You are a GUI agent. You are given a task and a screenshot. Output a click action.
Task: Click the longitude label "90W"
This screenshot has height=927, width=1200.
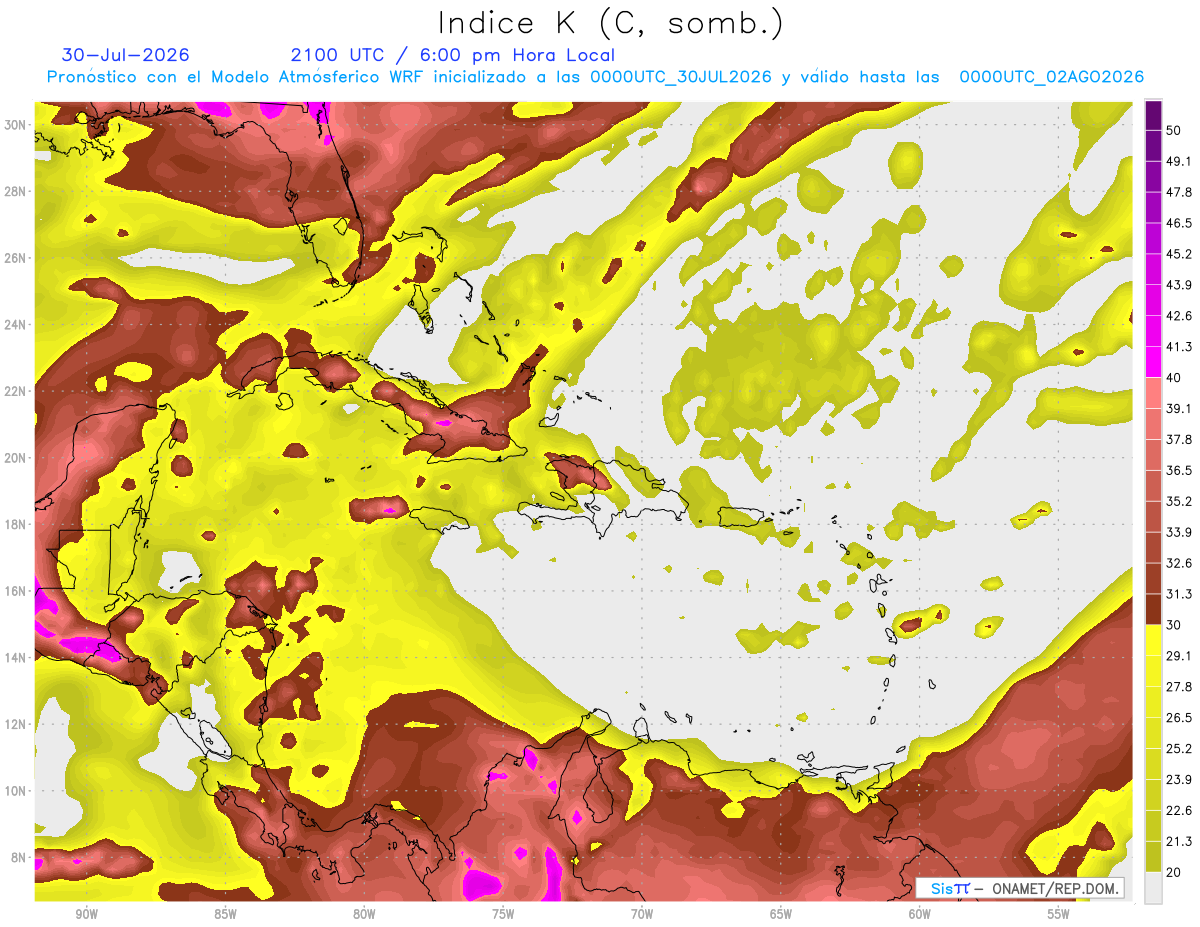tap(86, 914)
